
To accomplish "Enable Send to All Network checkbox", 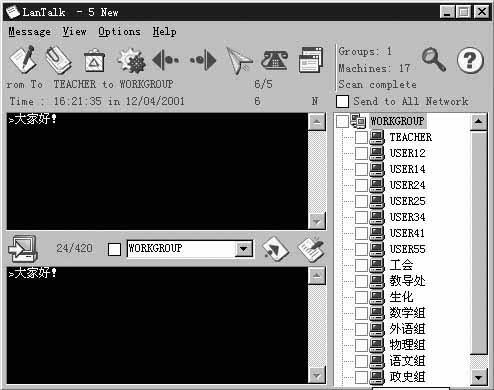I will (342, 101).
